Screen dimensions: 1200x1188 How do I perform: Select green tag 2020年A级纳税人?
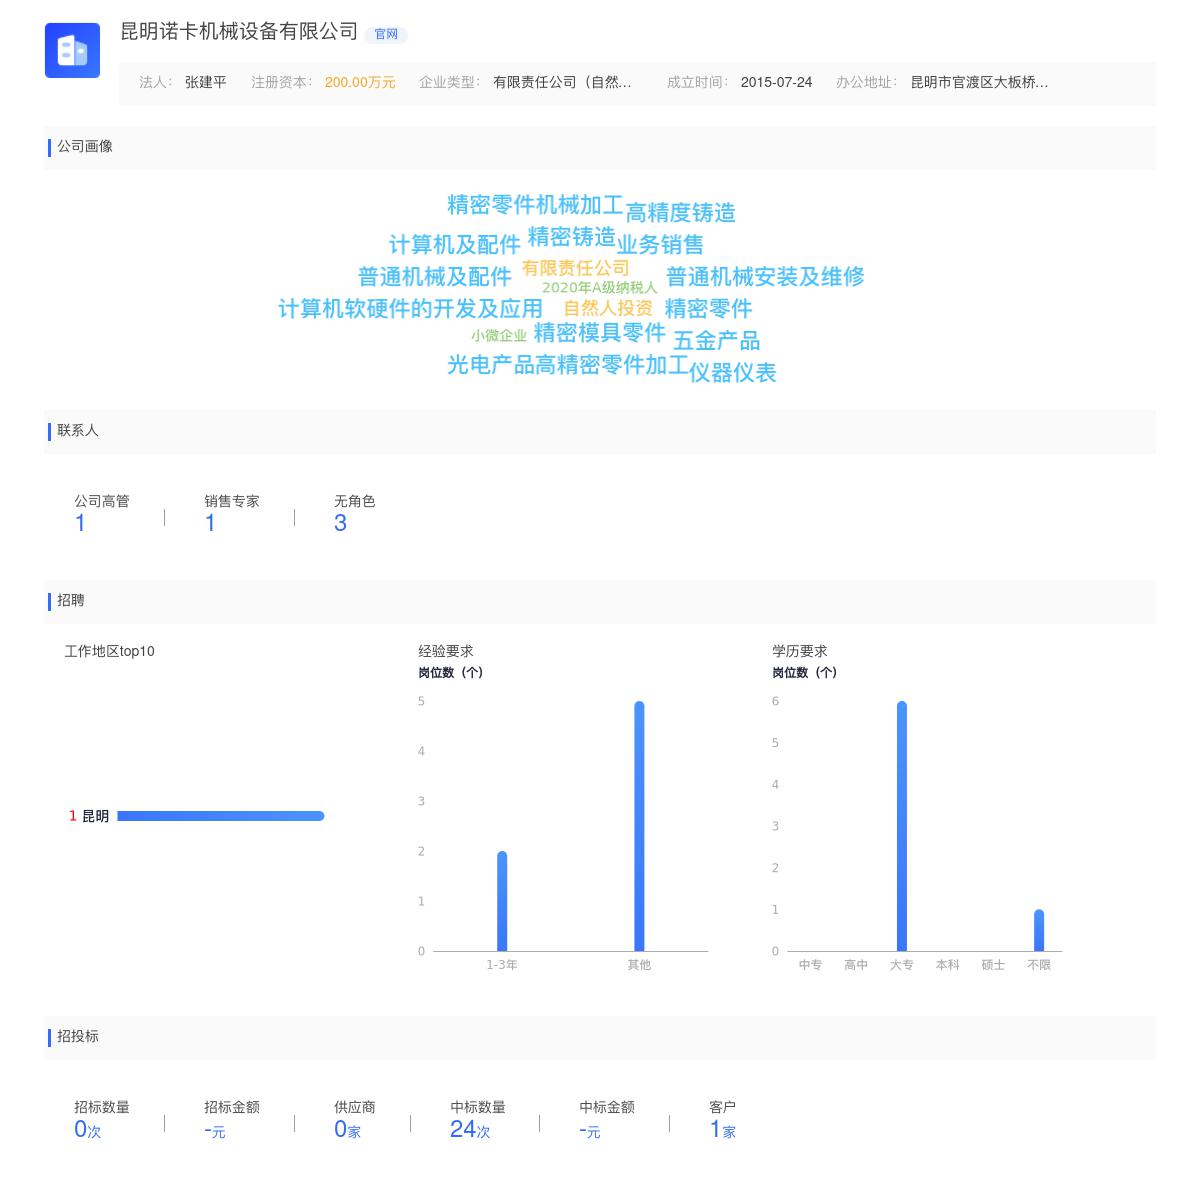click(x=600, y=288)
